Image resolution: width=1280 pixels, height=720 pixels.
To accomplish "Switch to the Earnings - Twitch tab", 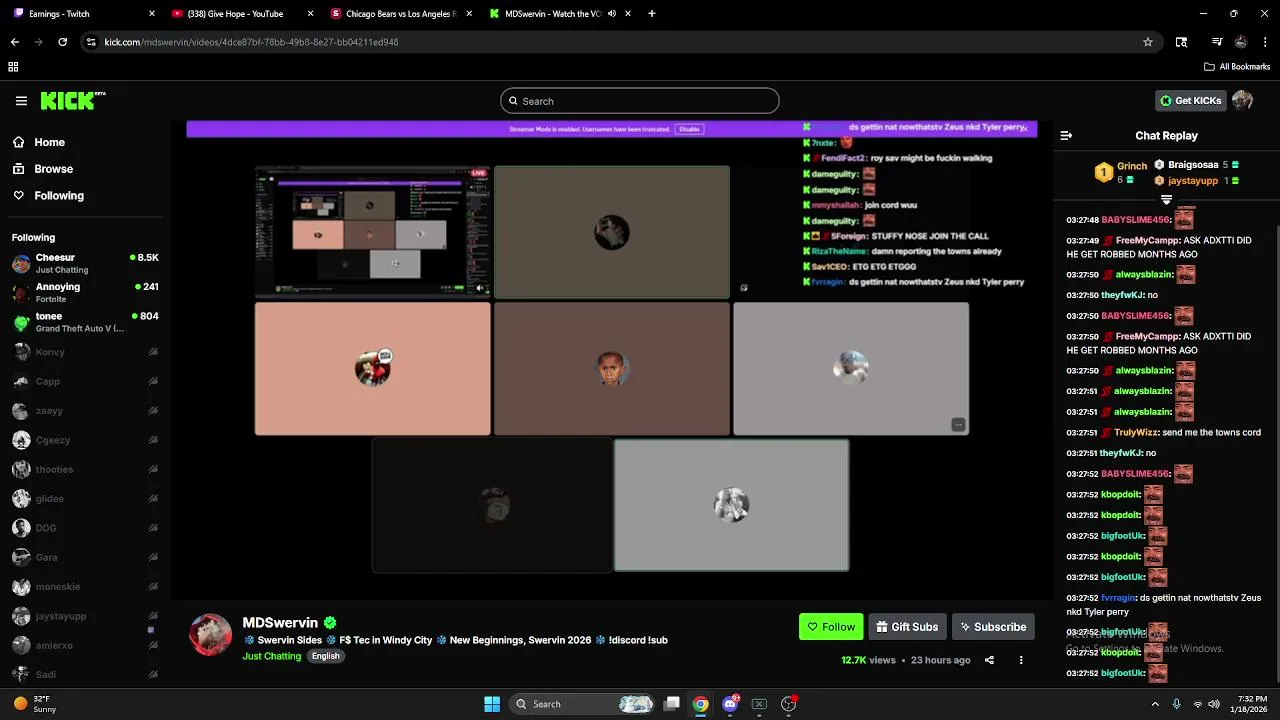I will coord(85,14).
